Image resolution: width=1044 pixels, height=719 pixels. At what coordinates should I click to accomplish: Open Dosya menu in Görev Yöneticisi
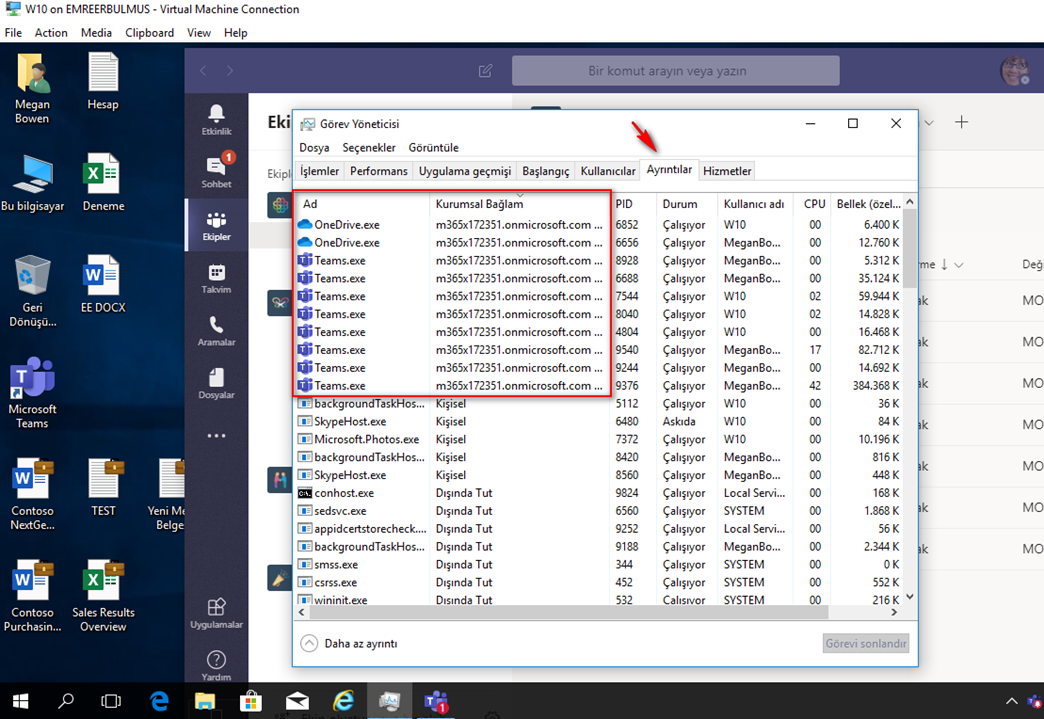pyautogui.click(x=314, y=148)
